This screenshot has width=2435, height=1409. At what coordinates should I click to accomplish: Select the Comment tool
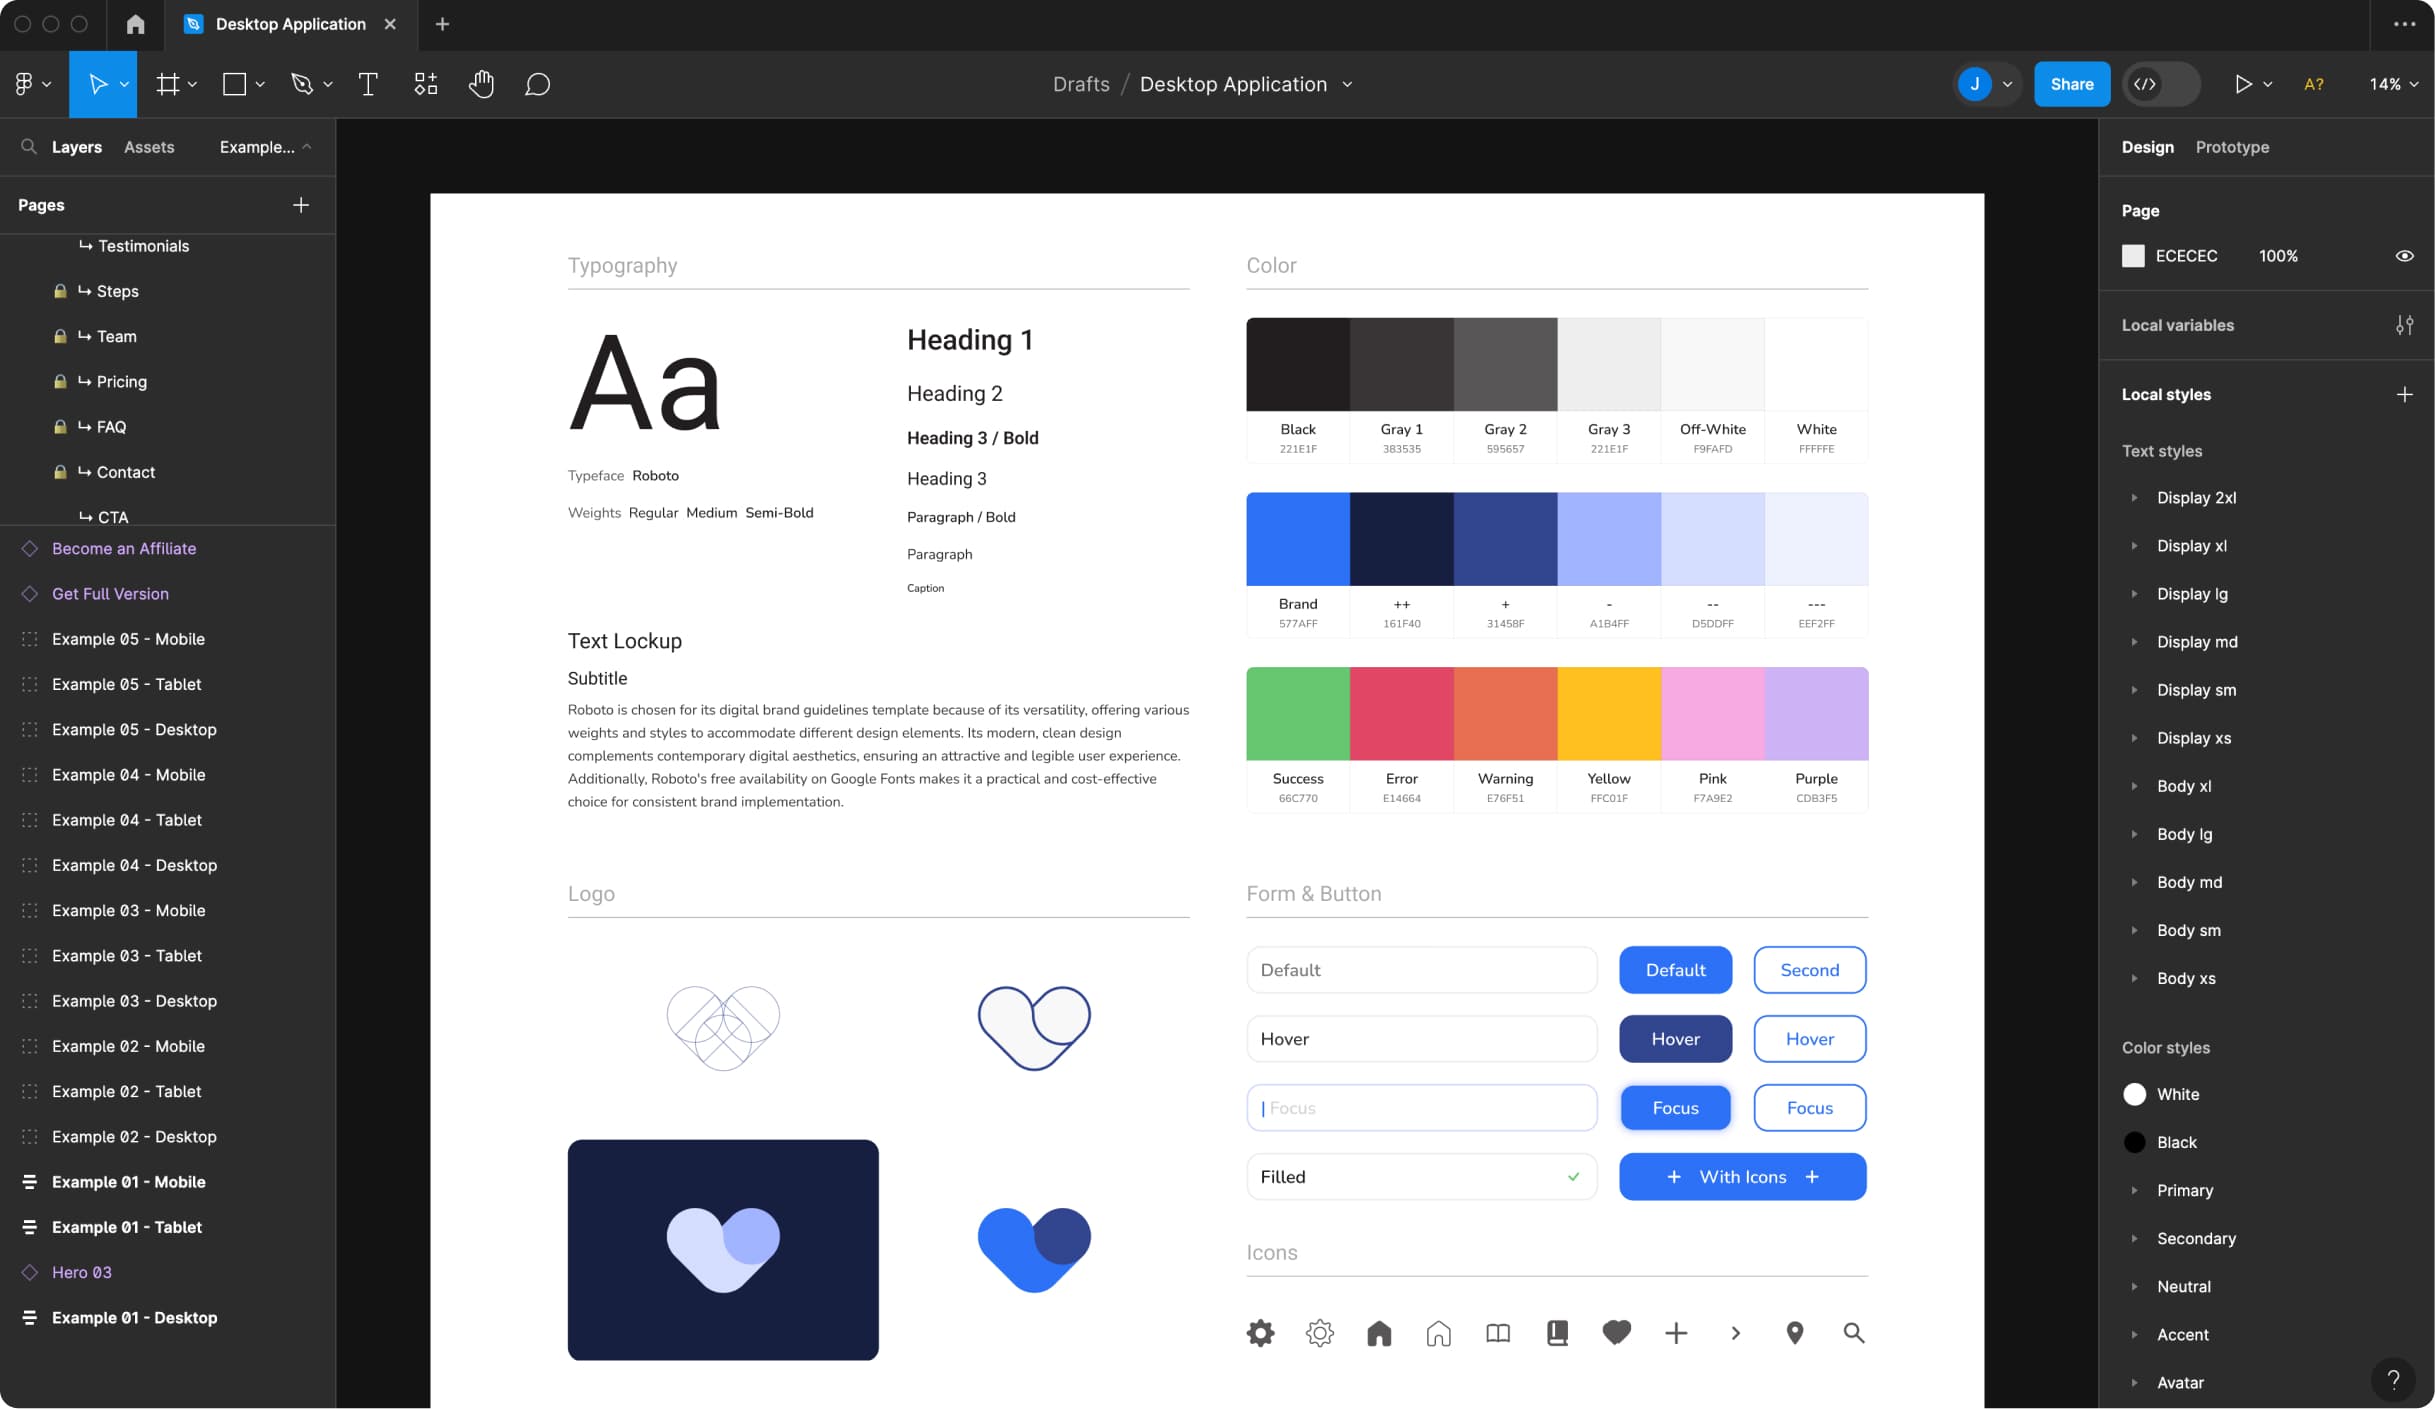(x=537, y=84)
